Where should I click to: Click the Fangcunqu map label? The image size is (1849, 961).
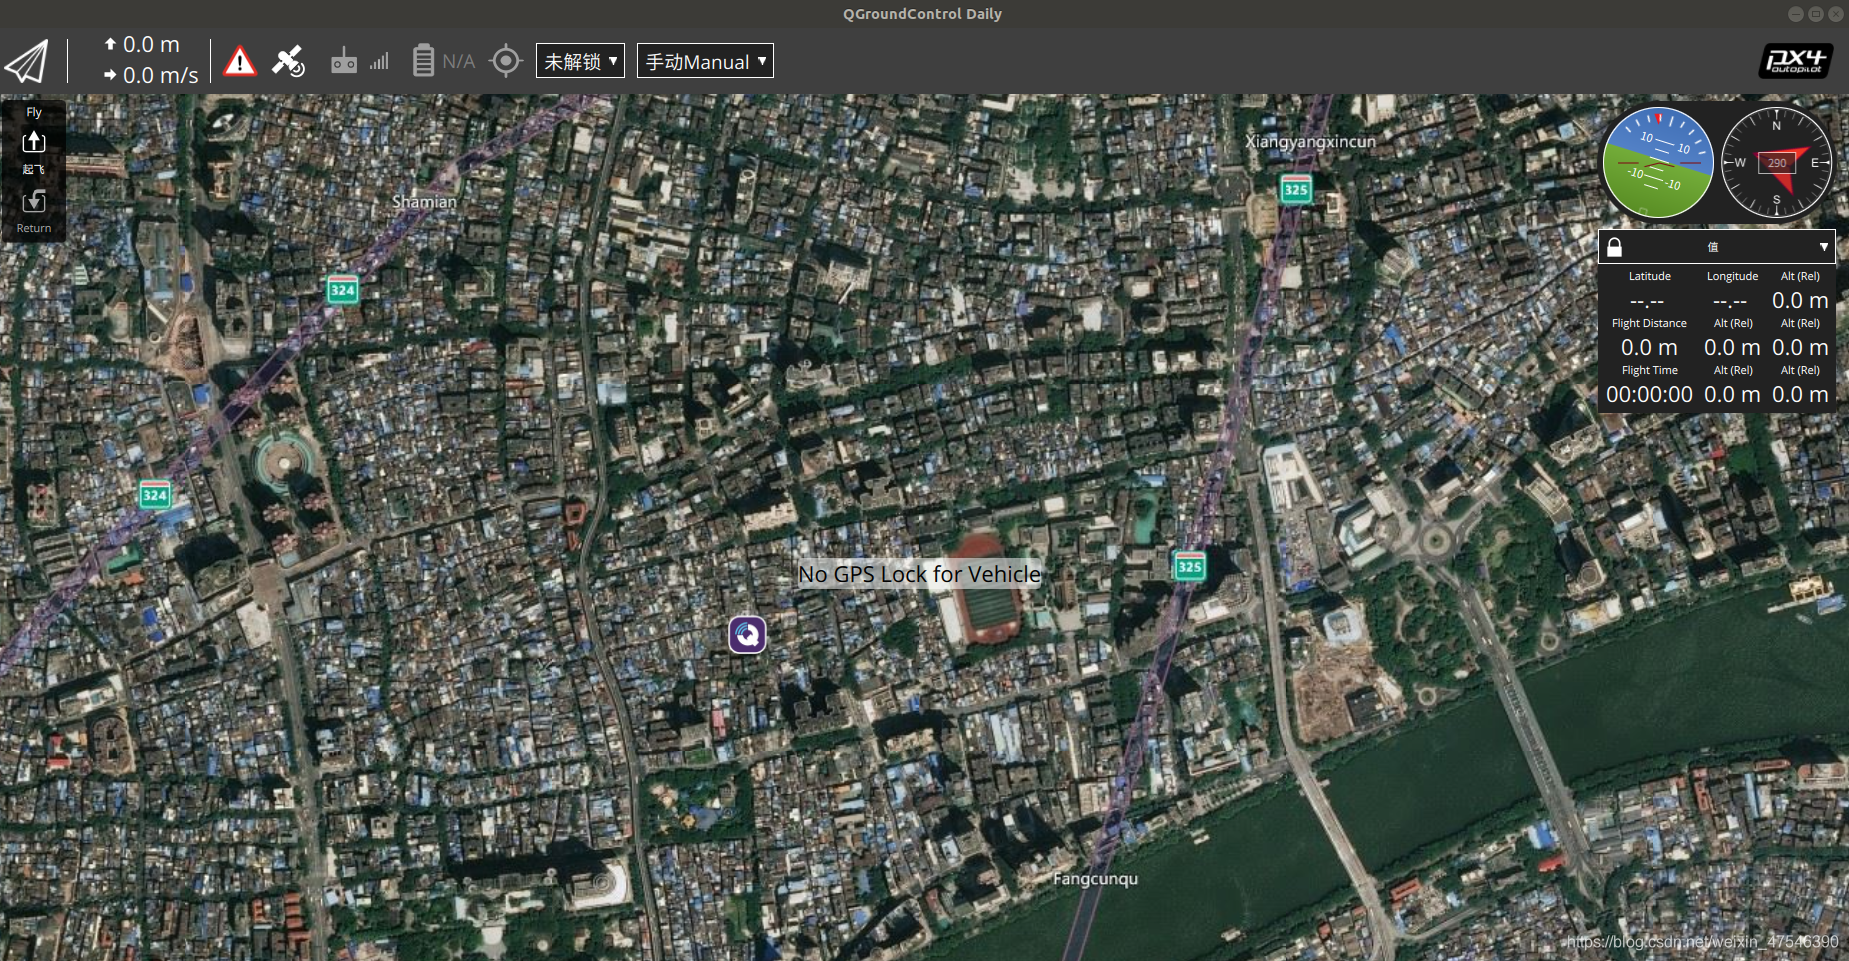coord(1095,879)
